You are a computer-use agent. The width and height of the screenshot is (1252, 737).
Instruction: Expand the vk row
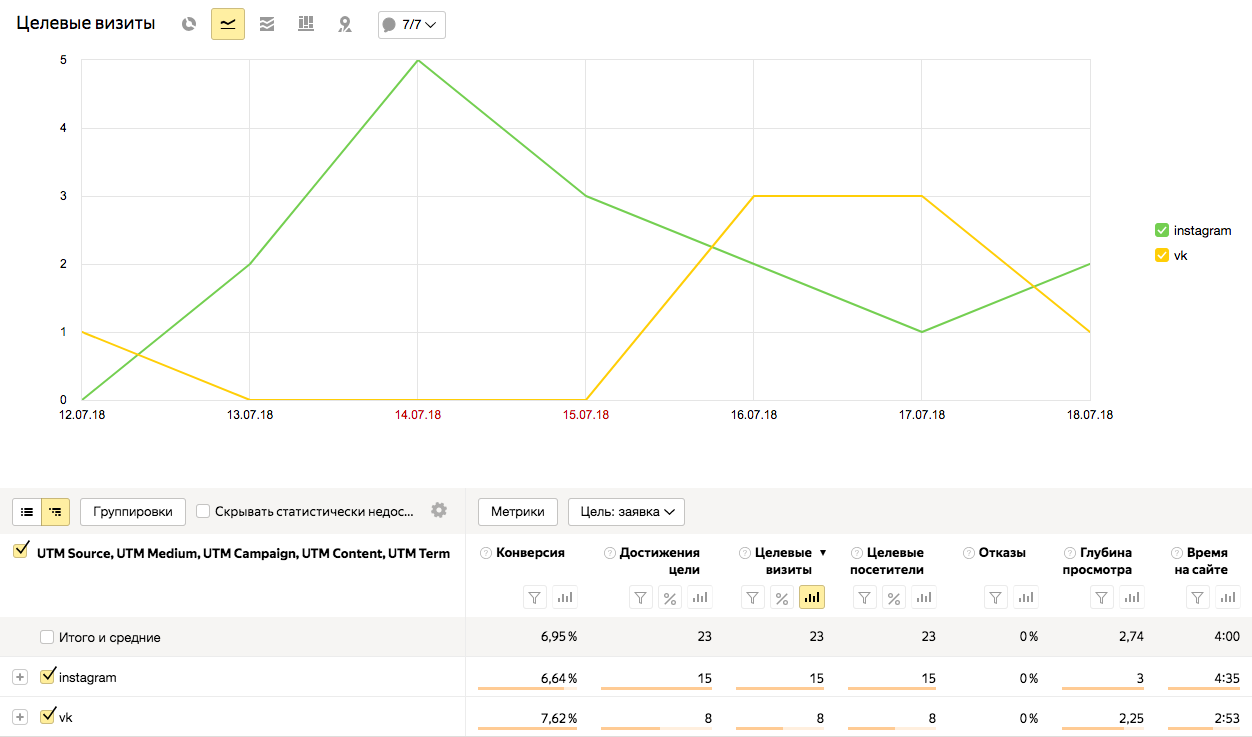[19, 717]
